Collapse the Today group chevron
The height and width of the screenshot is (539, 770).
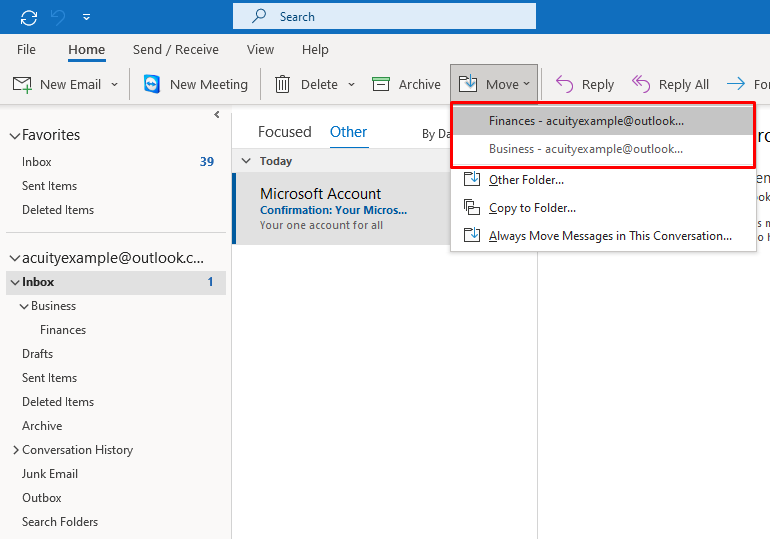click(247, 161)
